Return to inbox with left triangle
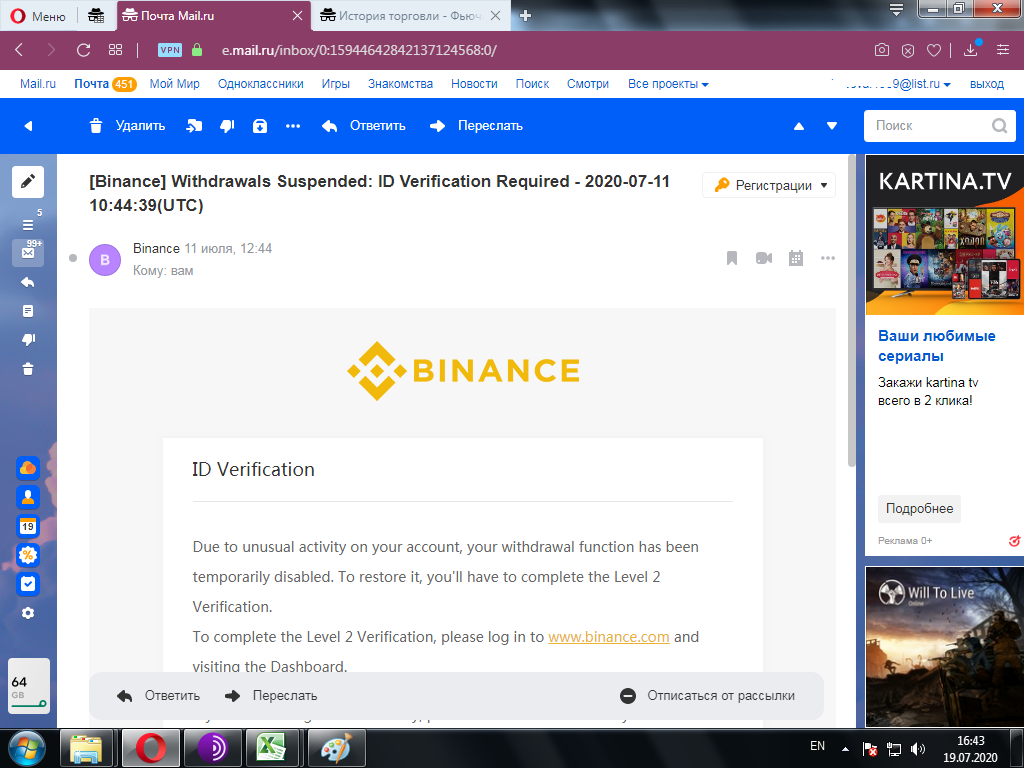Viewport: 1024px width, 768px height. pyautogui.click(x=28, y=126)
